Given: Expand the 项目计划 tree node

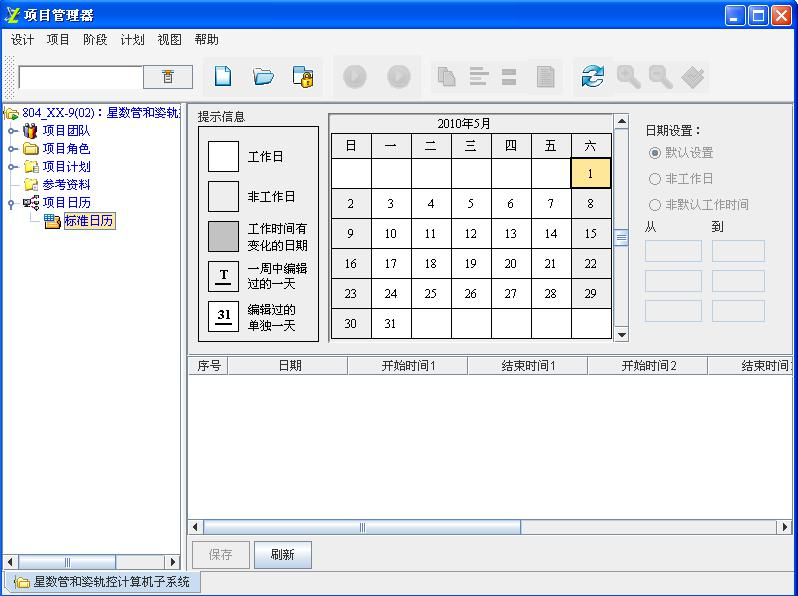Looking at the screenshot, I should click(x=12, y=167).
